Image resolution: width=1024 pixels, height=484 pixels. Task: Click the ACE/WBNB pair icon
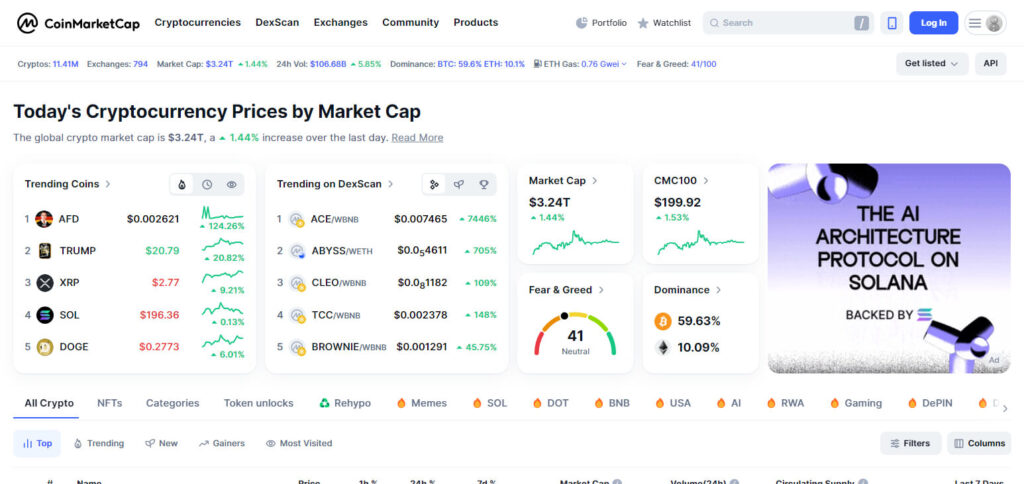pos(298,219)
